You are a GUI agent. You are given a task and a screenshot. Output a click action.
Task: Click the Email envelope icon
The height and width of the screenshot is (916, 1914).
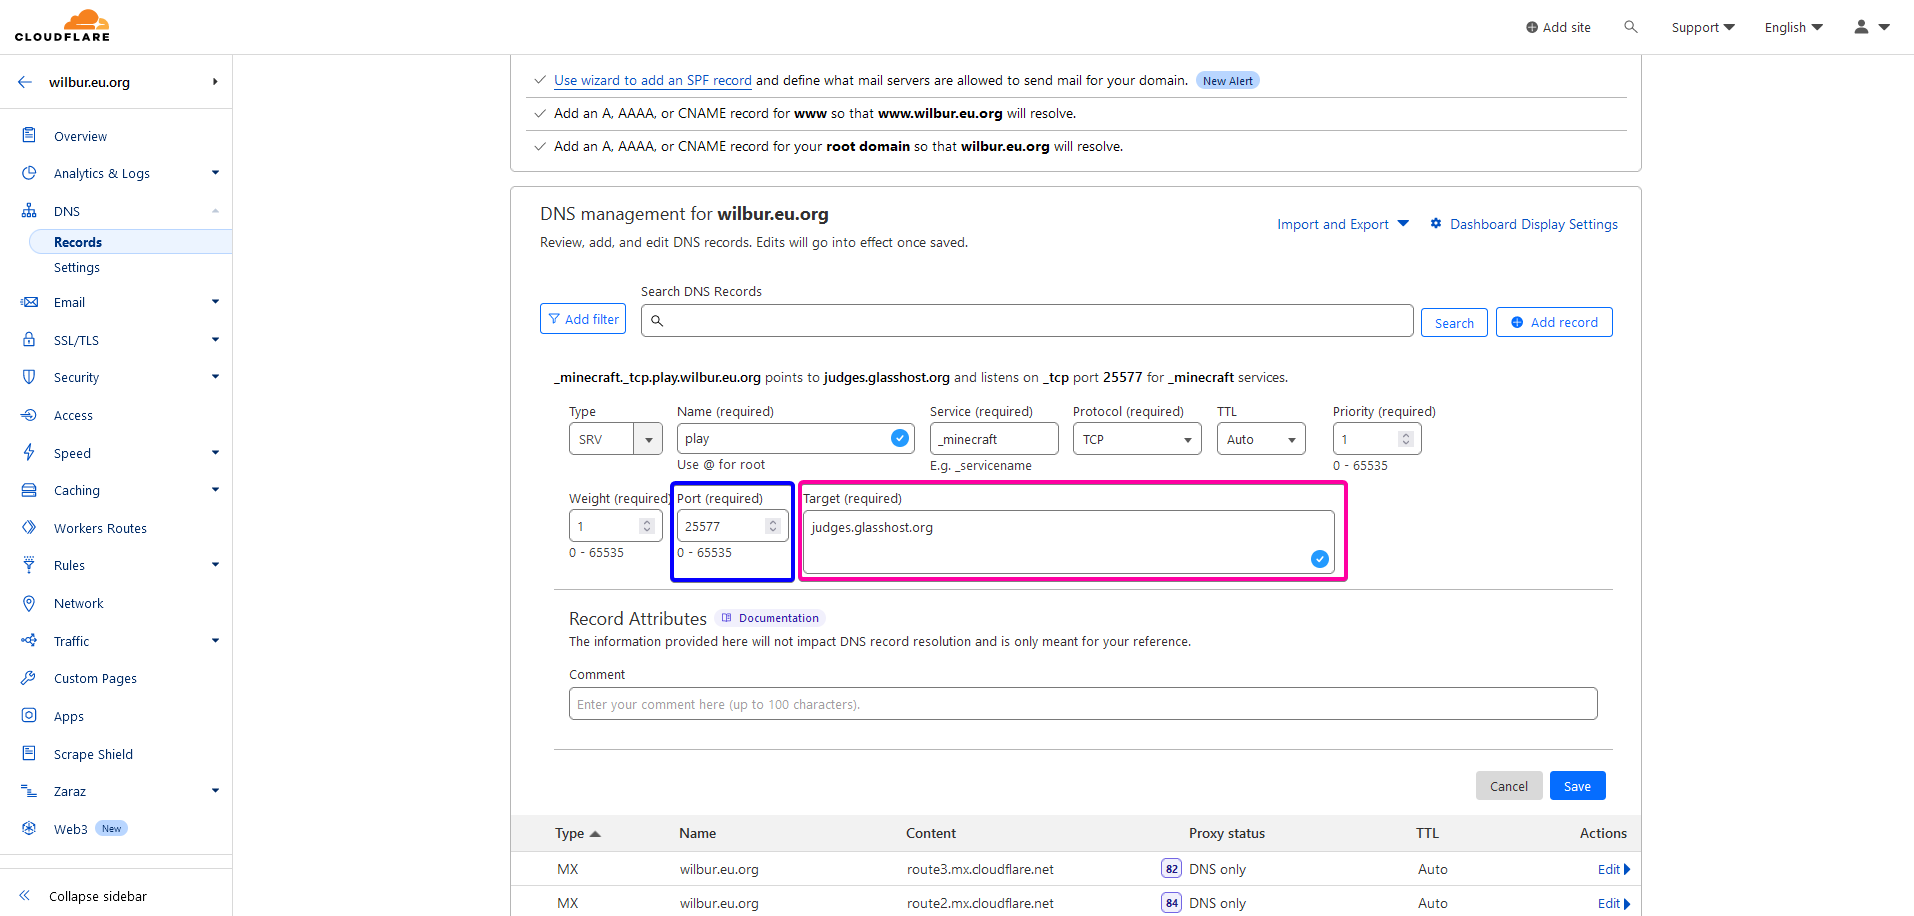(29, 302)
